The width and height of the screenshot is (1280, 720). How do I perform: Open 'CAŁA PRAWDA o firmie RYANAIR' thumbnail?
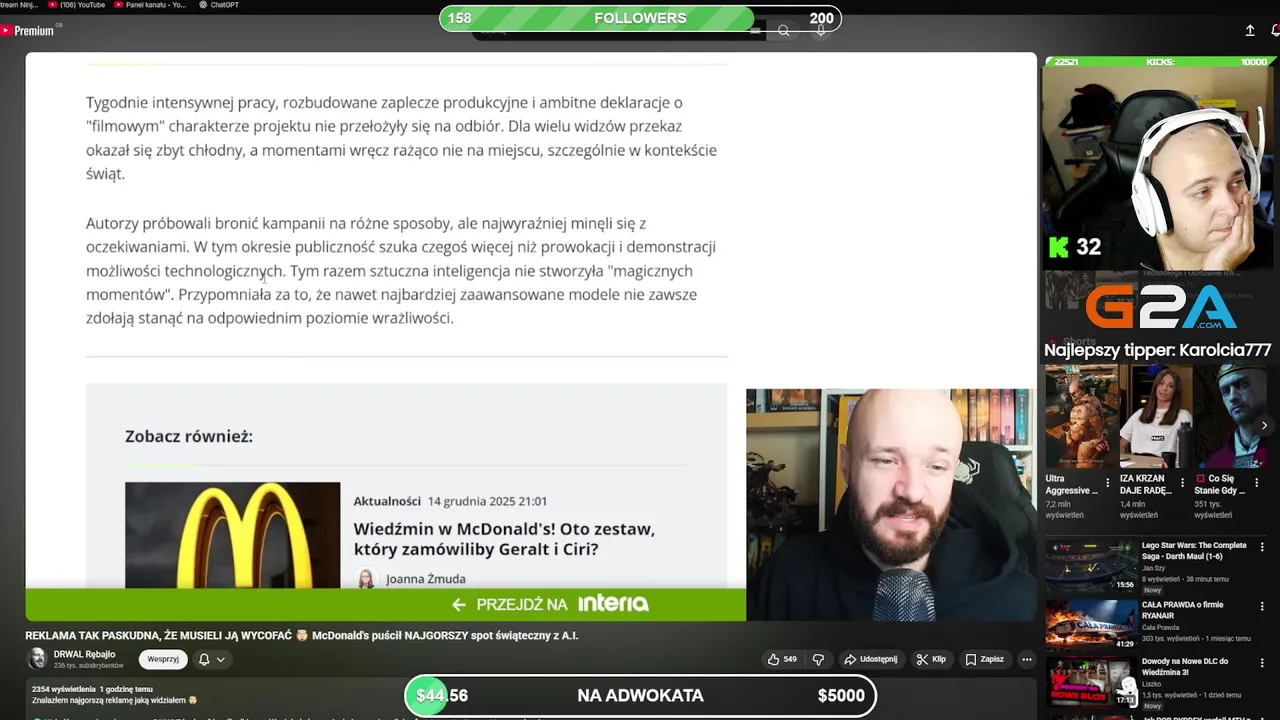(1091, 624)
